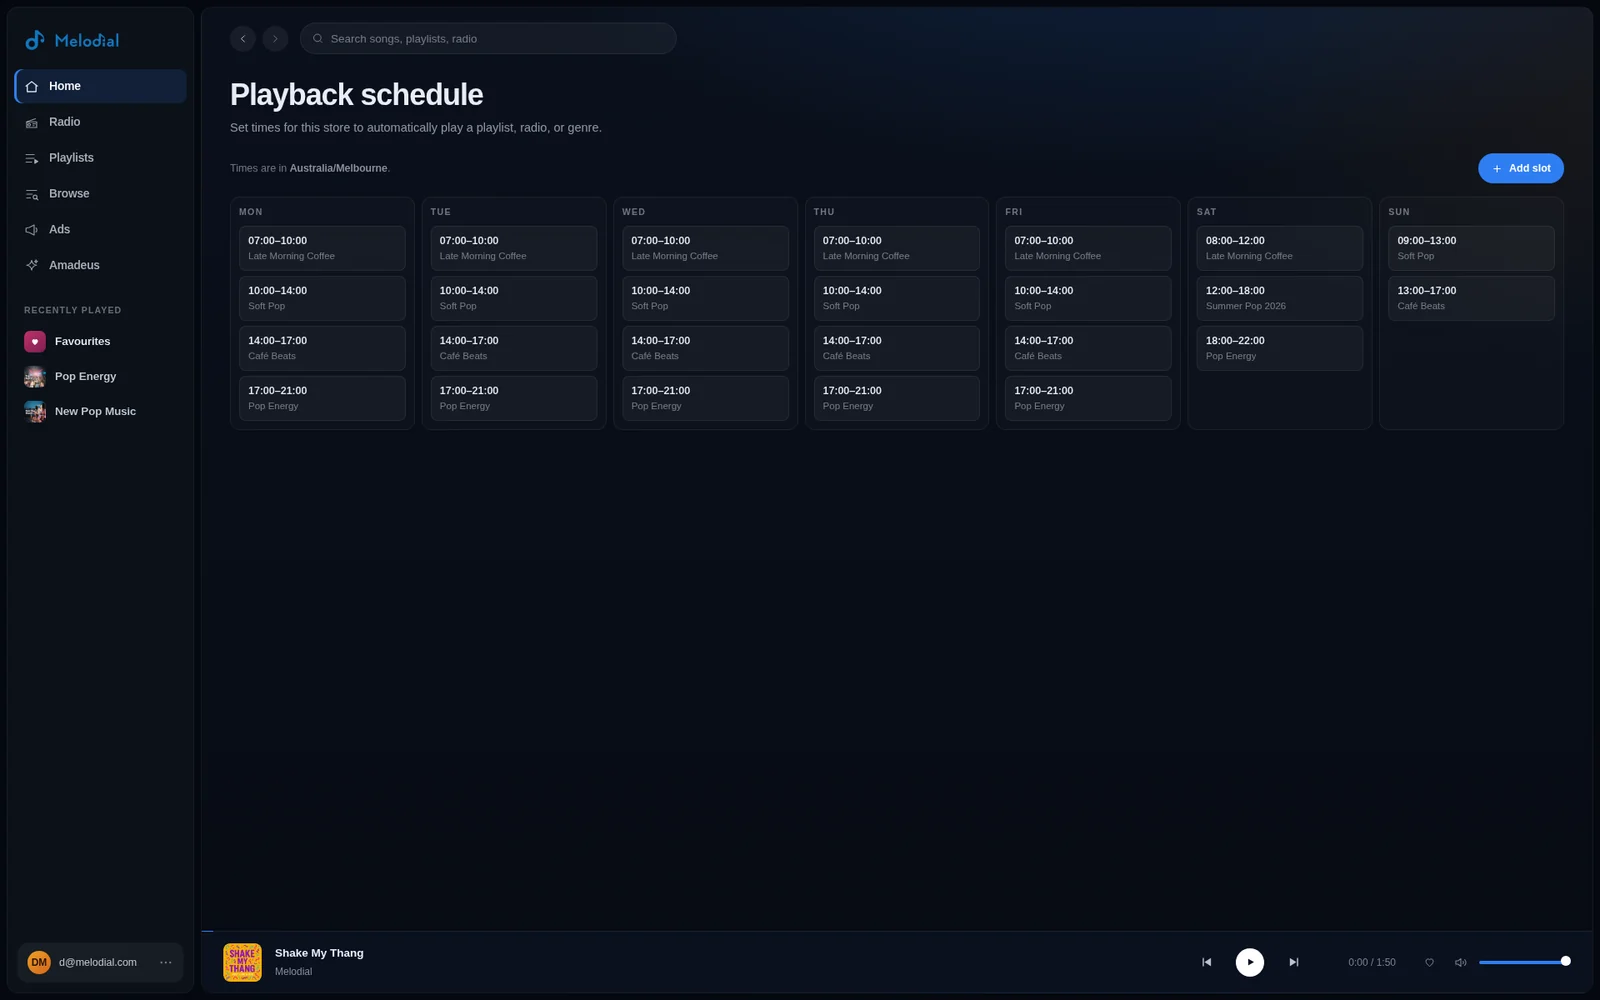Viewport: 1600px width, 1000px height.
Task: Click the track progress bar
Action: 897,931
